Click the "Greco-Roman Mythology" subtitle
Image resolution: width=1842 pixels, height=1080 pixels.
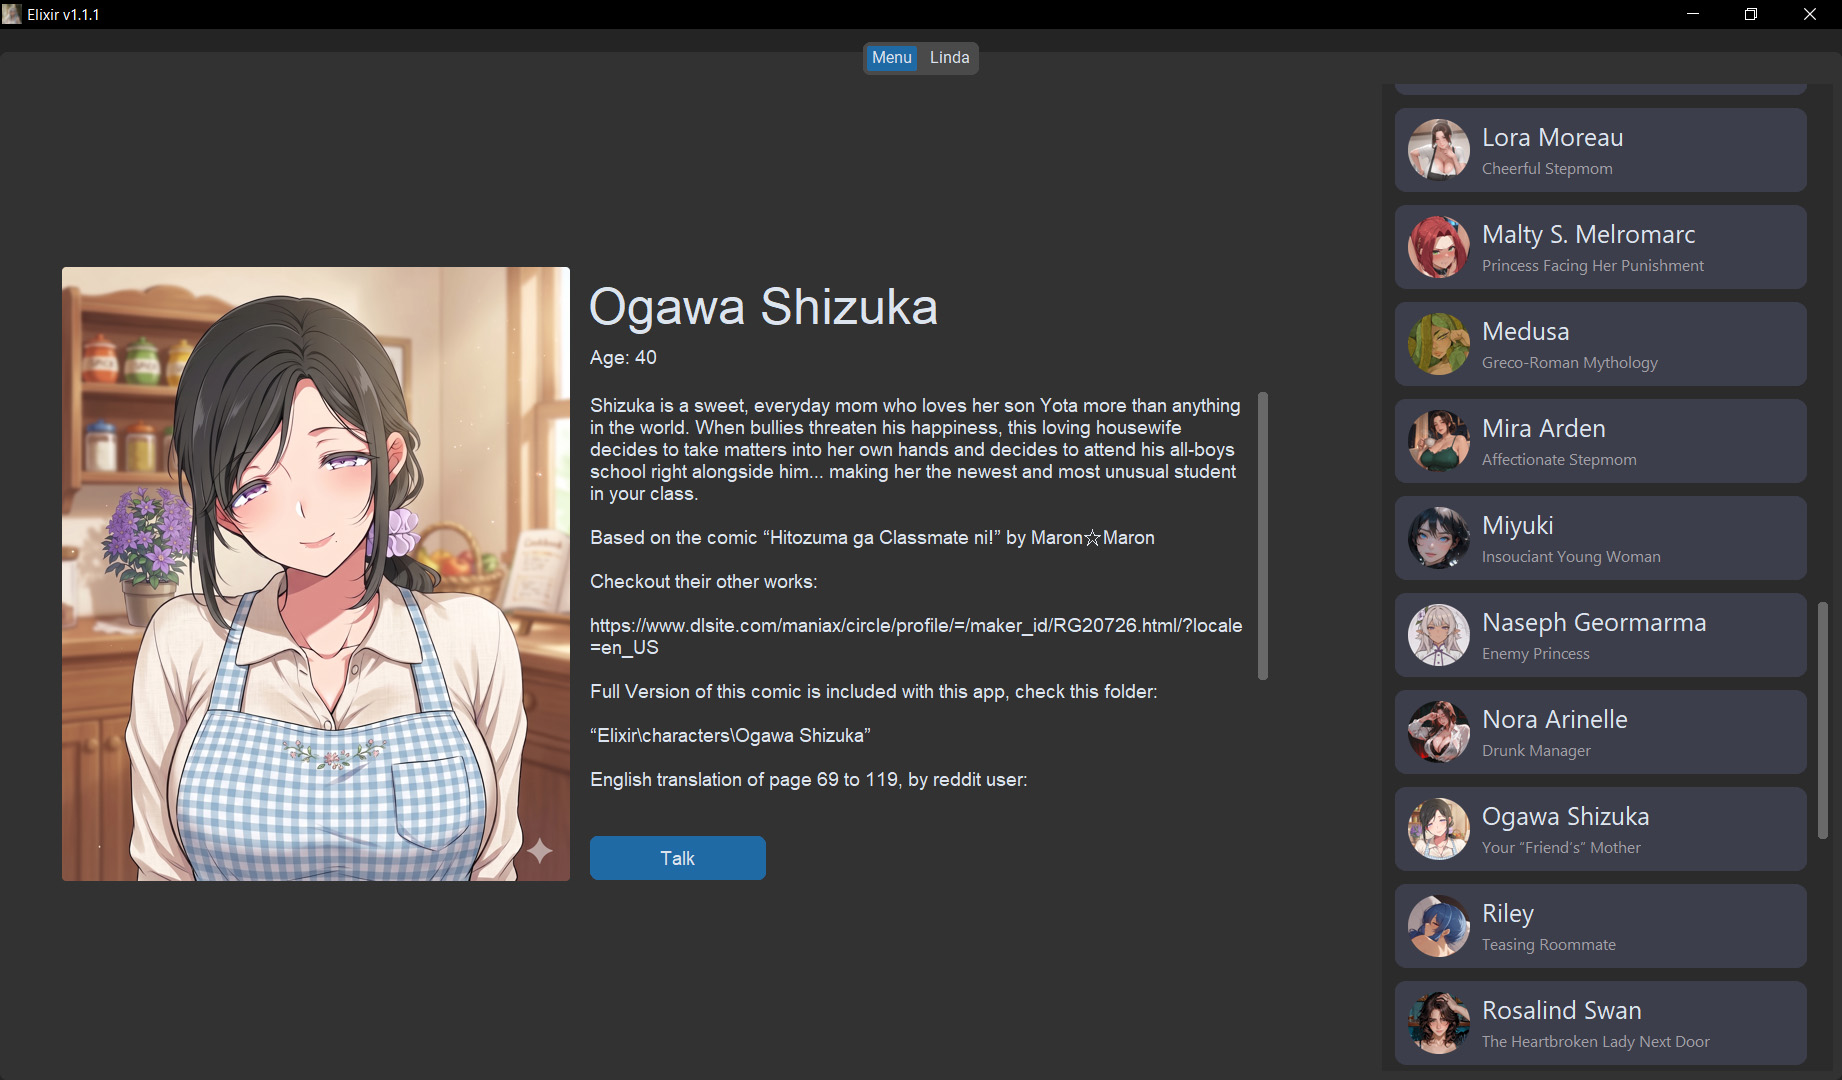[1569, 362]
